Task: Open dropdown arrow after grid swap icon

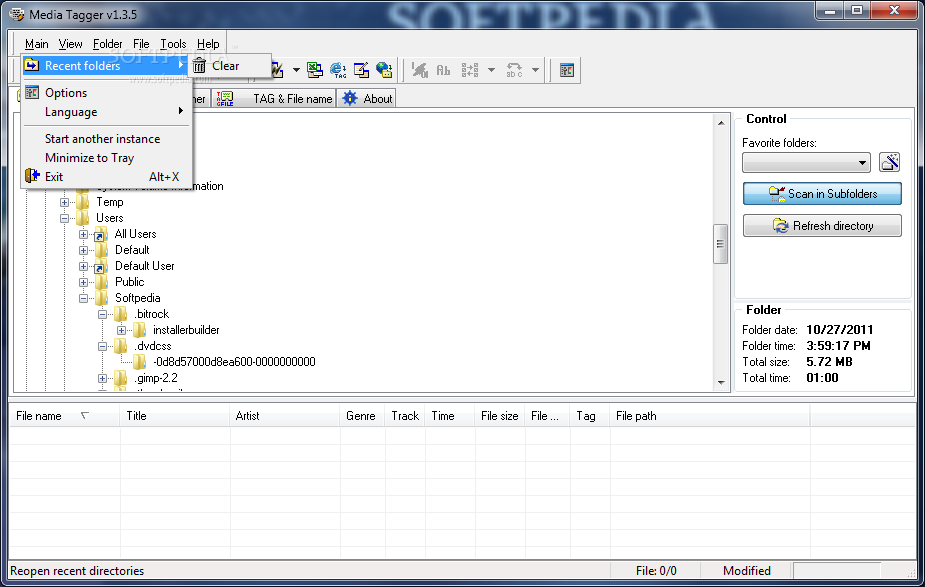Action: tap(491, 70)
